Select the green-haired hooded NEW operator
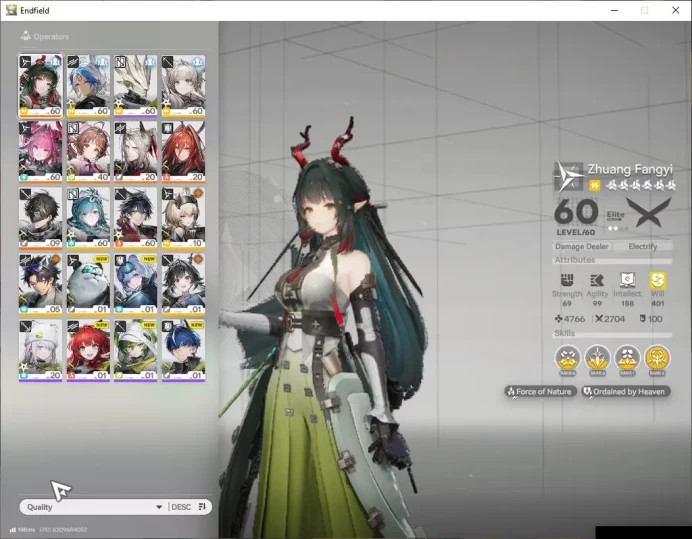The width and height of the screenshot is (692, 539). [135, 351]
